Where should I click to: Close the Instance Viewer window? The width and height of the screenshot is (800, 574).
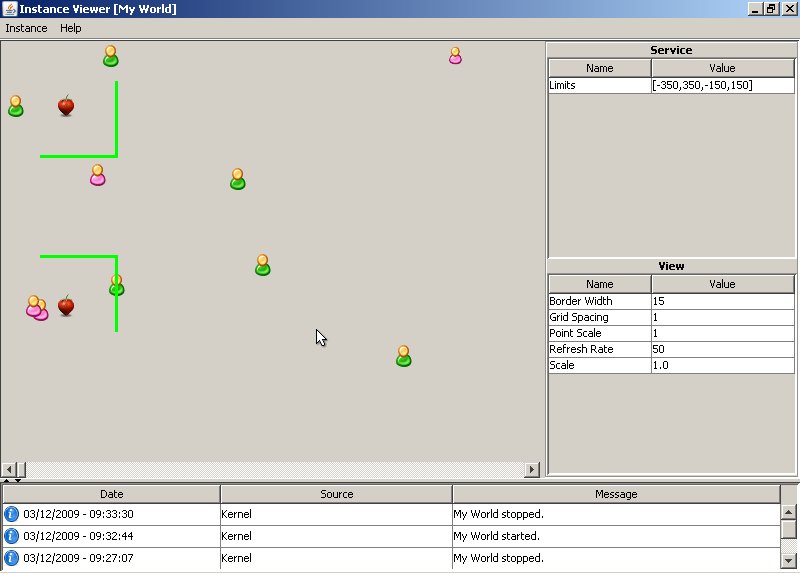789,9
